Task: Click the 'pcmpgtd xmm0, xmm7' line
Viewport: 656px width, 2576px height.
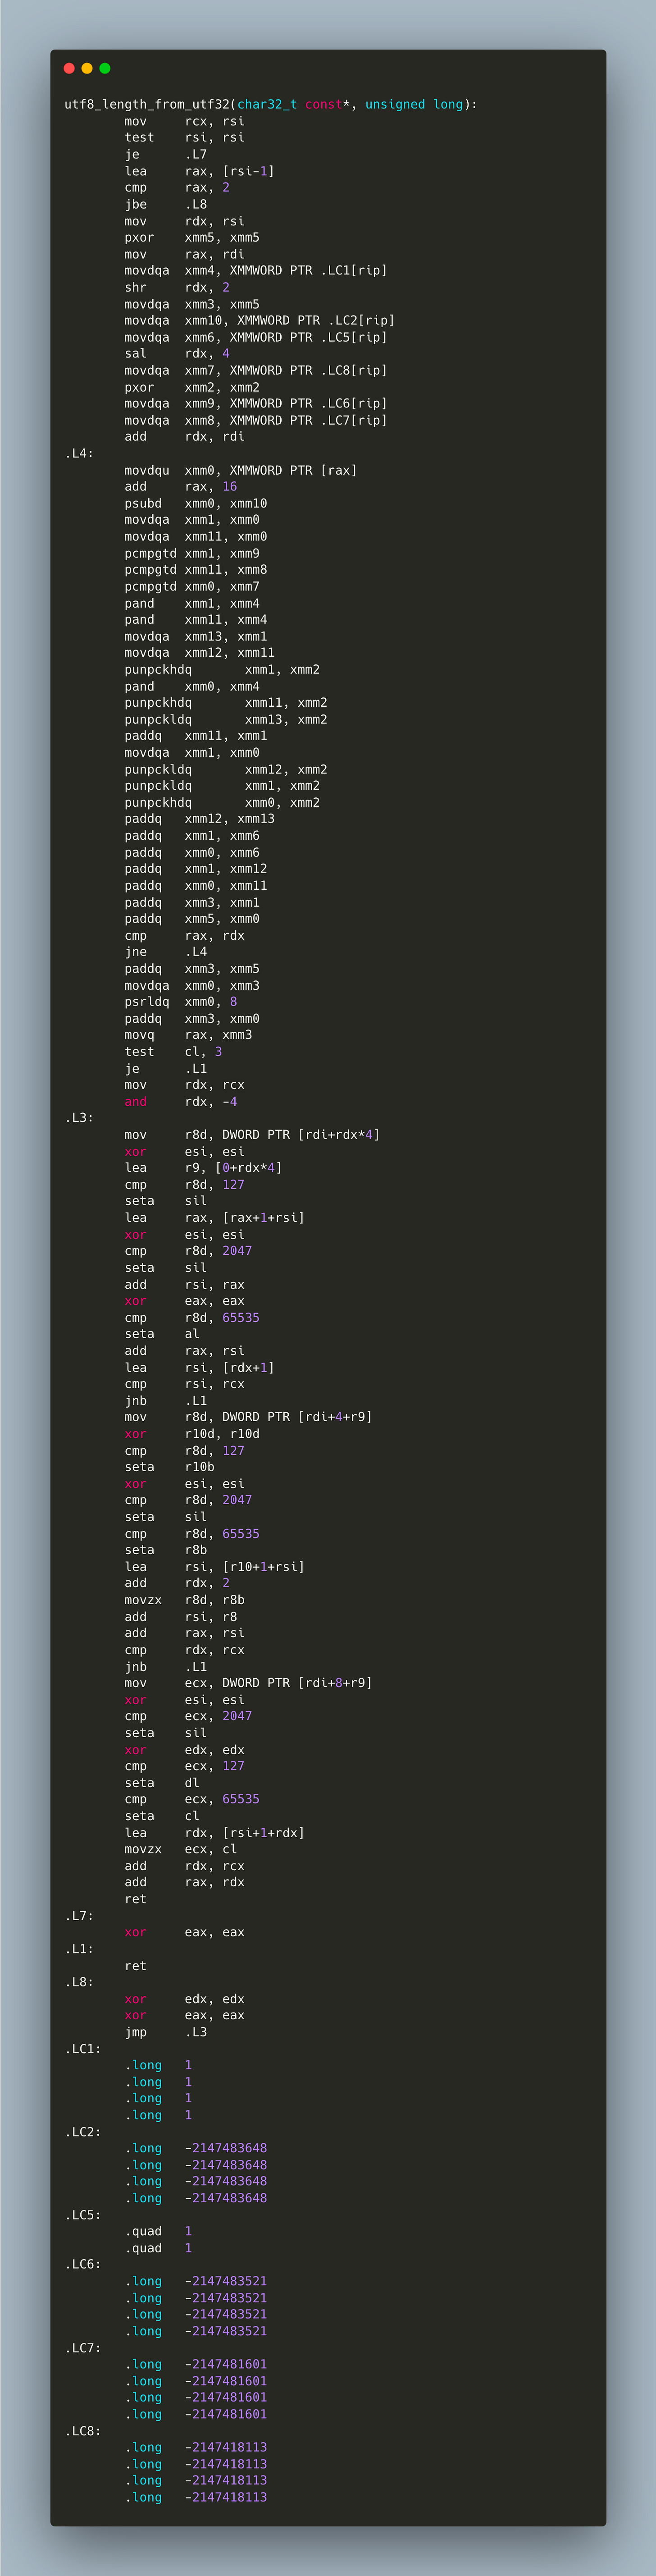Action: [192, 586]
